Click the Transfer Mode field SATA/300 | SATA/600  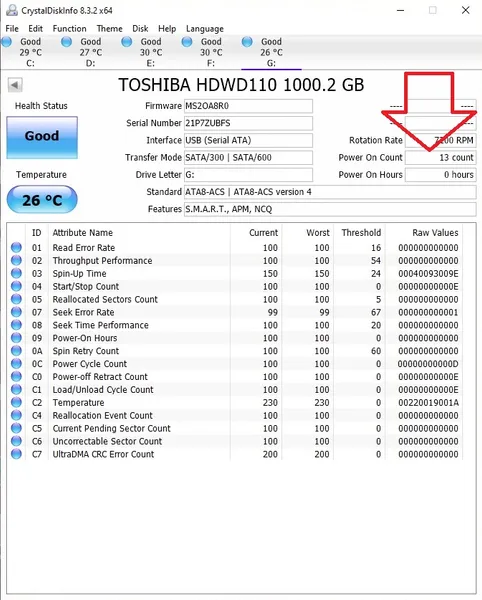pos(248,158)
